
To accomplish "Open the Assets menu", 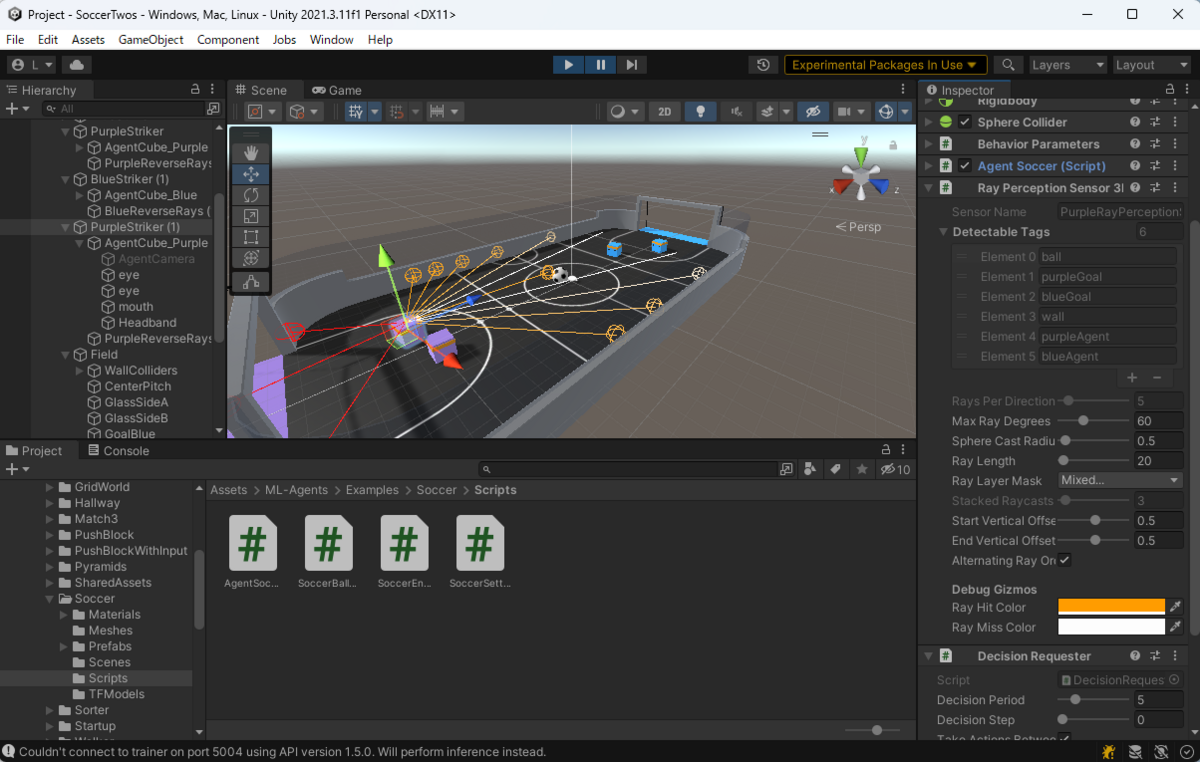I will point(88,40).
